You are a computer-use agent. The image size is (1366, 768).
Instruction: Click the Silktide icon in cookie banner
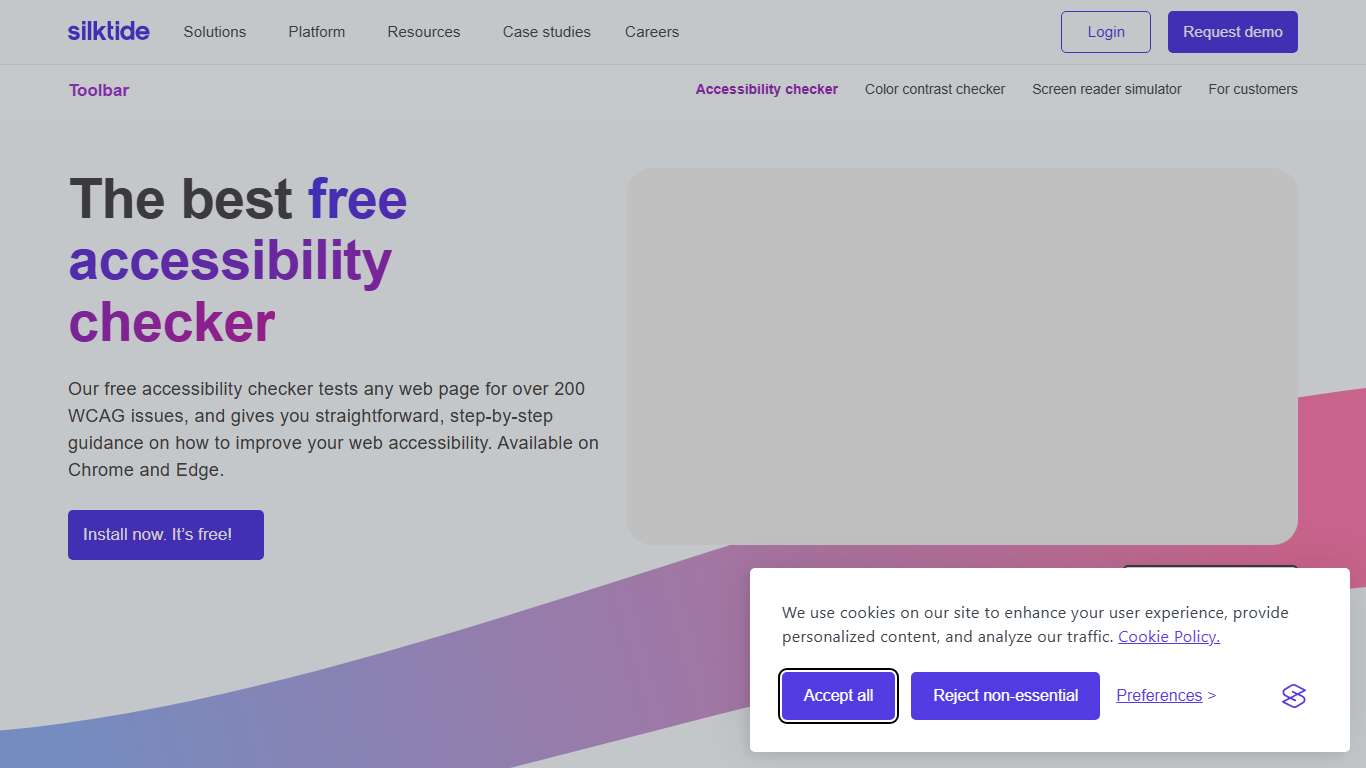coord(1293,695)
